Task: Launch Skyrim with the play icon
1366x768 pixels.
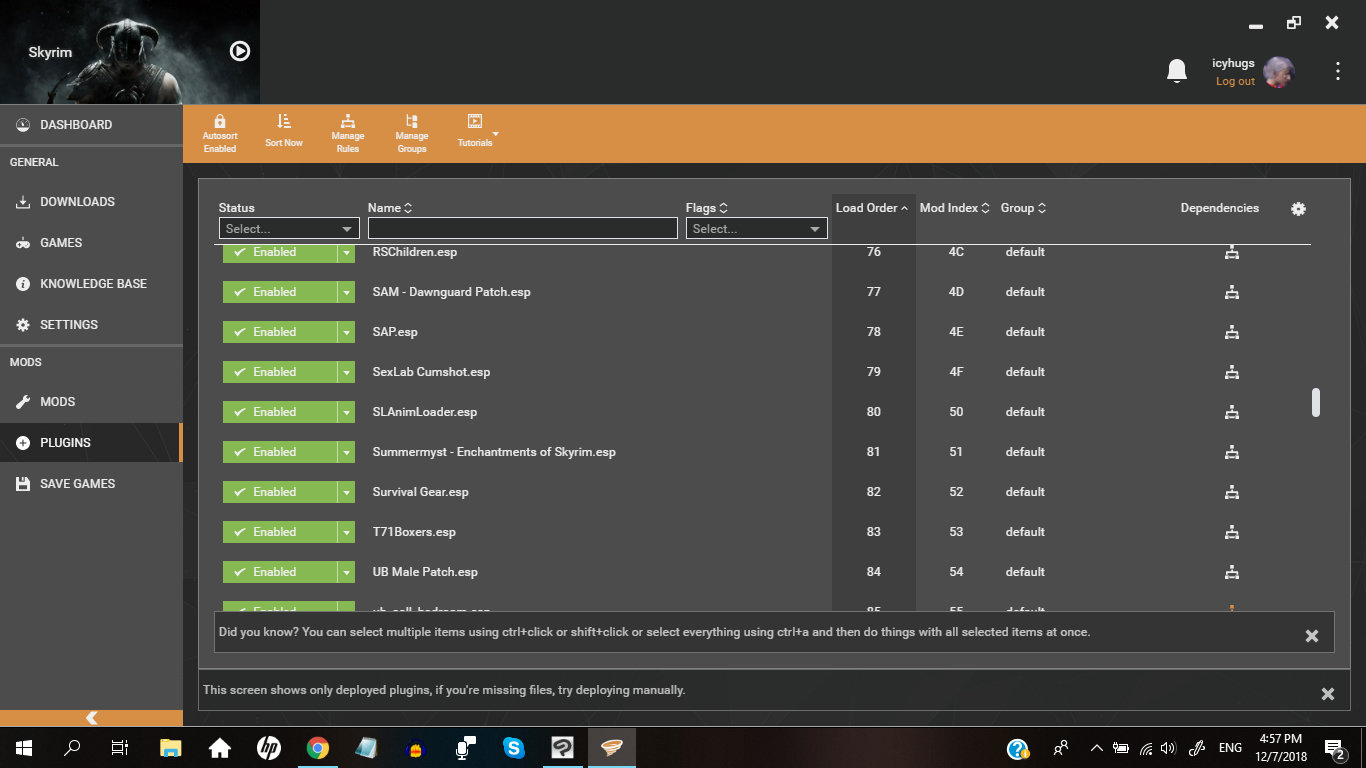Action: click(x=240, y=51)
